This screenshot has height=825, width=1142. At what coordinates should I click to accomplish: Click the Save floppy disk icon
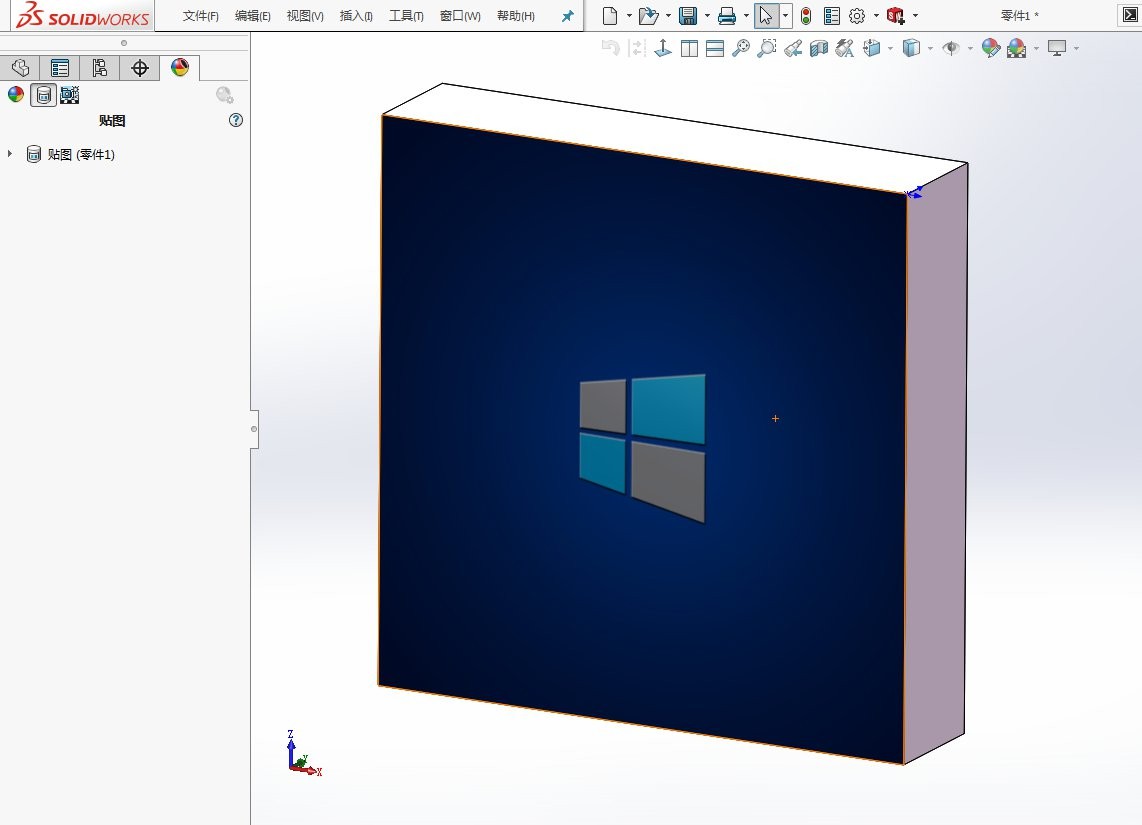[688, 15]
